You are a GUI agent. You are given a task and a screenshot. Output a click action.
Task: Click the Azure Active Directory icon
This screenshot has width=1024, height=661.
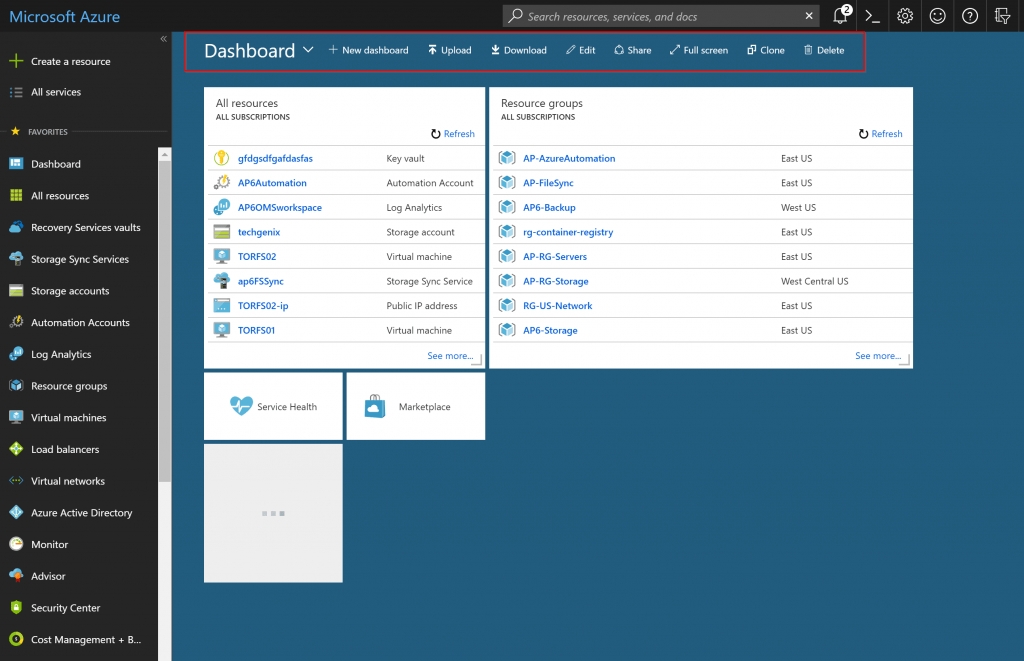click(16, 513)
